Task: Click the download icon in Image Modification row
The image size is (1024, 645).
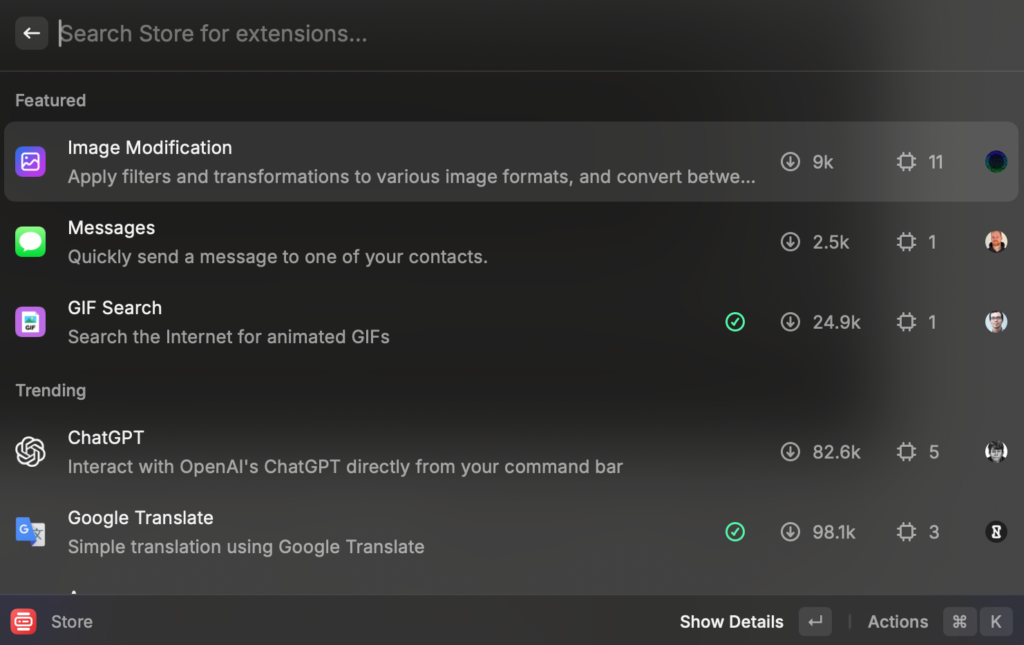Action: click(x=790, y=161)
